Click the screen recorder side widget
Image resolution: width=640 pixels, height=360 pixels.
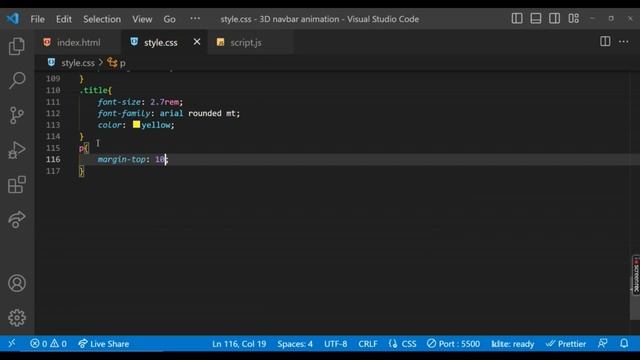(636, 274)
